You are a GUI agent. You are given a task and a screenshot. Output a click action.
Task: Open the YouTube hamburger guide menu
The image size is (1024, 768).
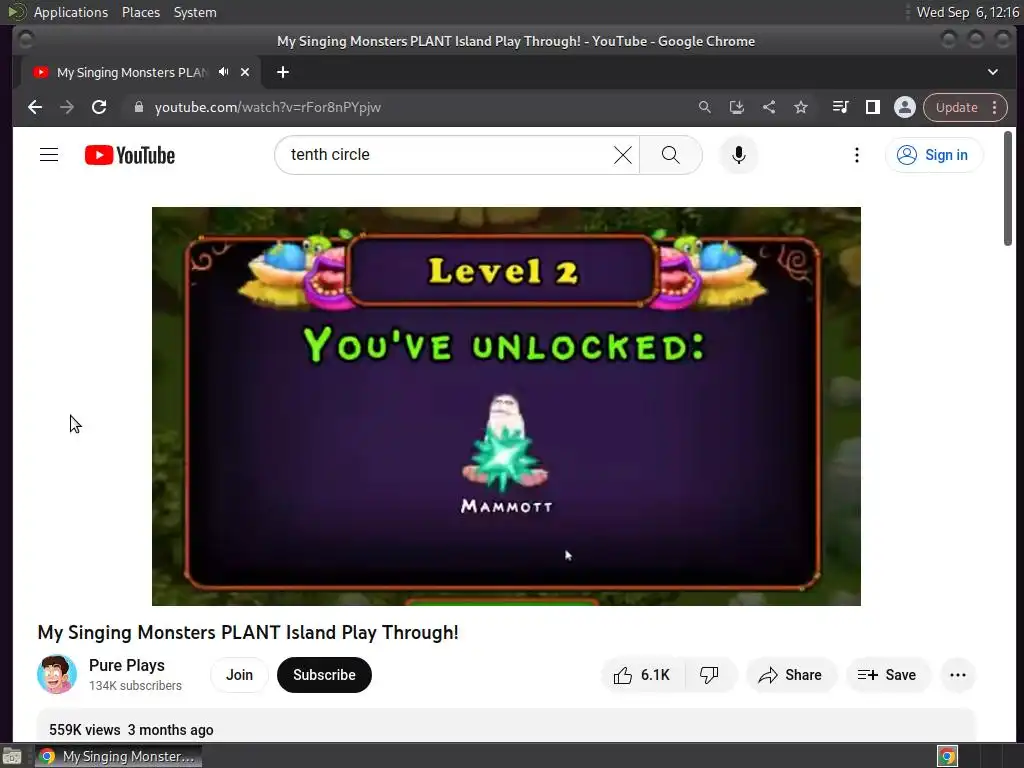click(49, 155)
